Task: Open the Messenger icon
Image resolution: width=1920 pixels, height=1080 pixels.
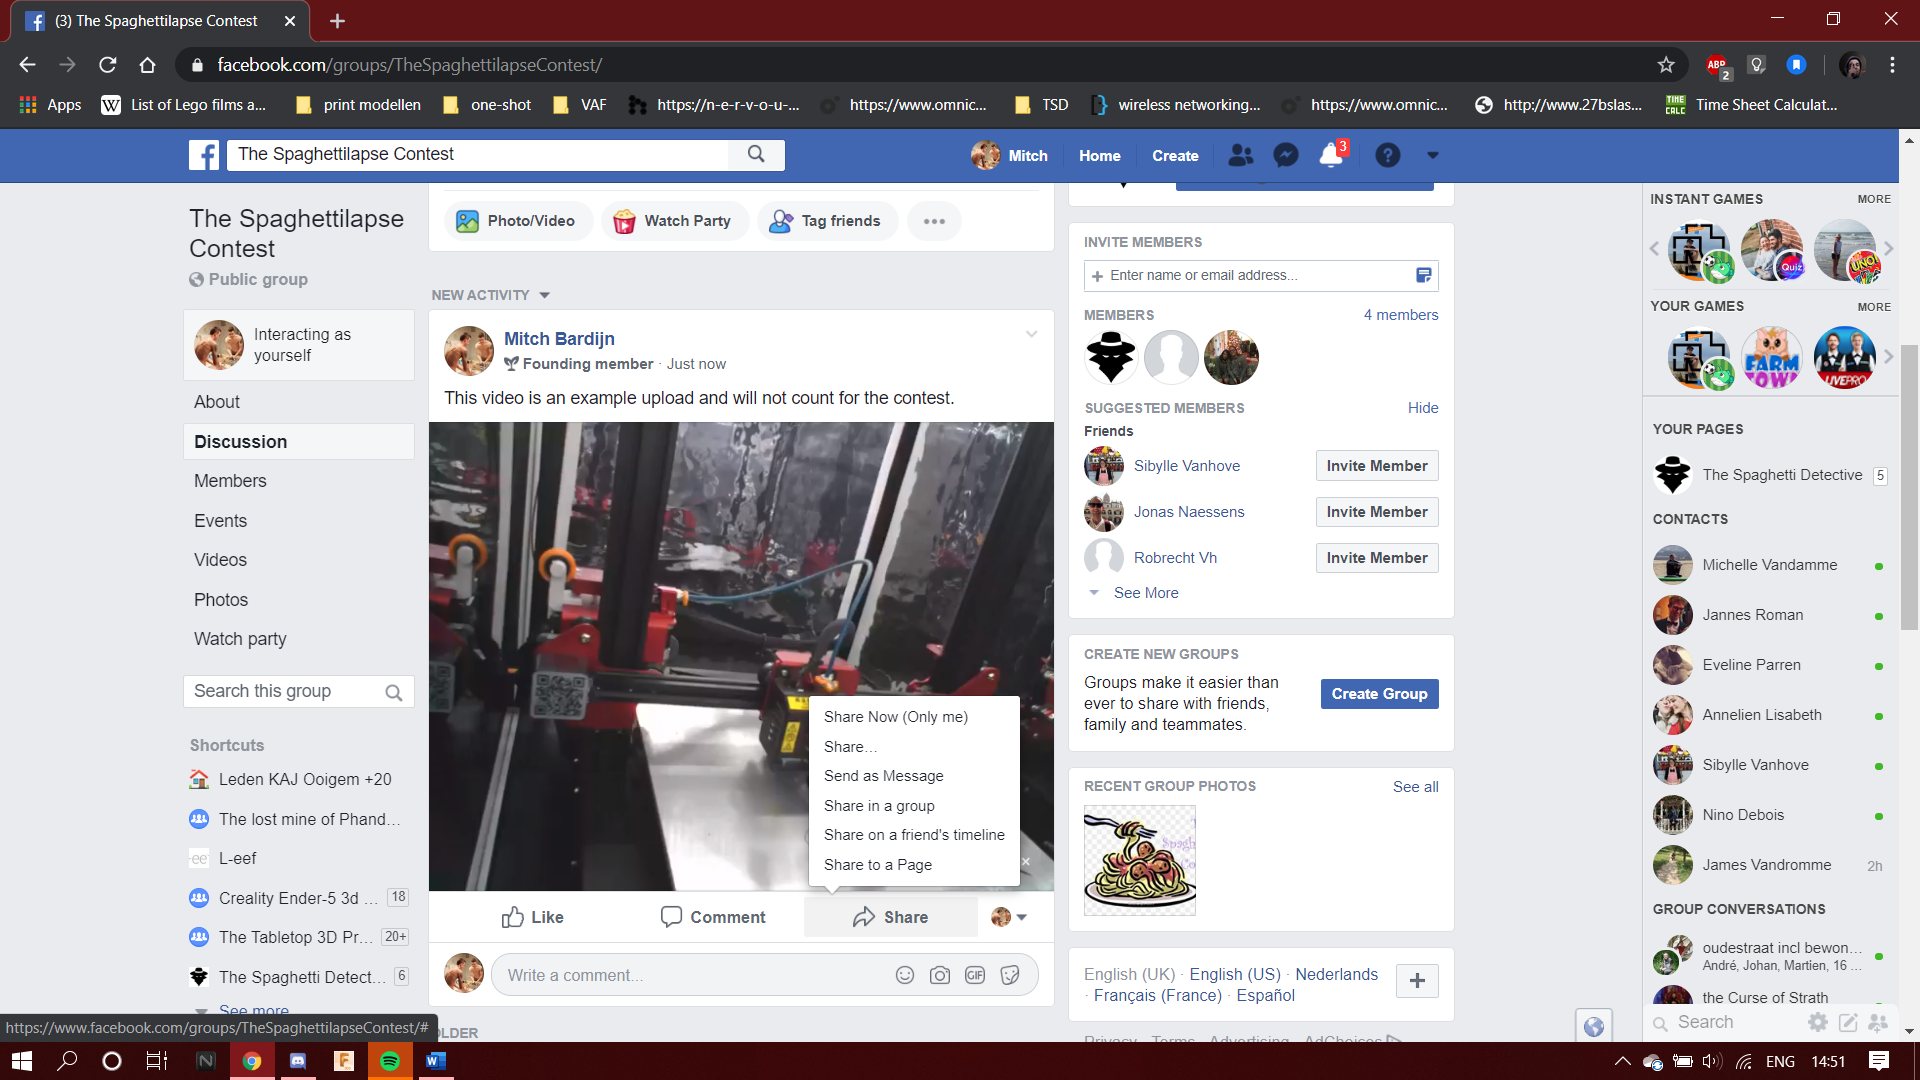Action: click(1286, 155)
